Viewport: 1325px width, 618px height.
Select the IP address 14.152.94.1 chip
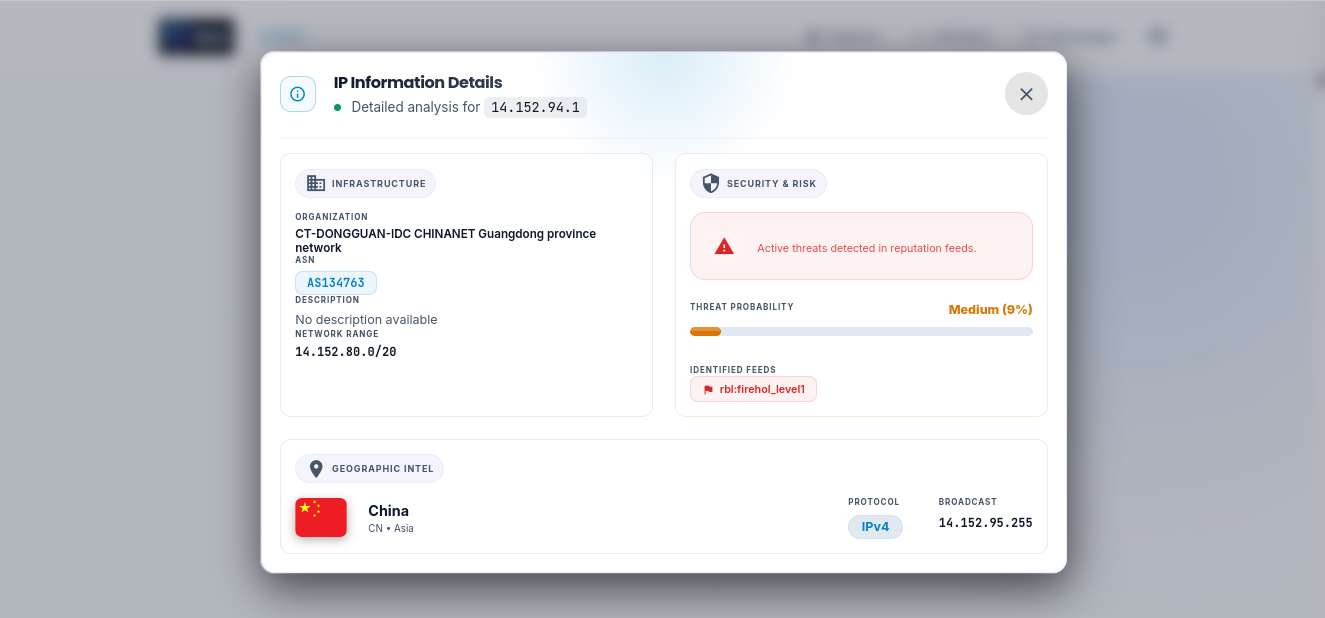535,107
